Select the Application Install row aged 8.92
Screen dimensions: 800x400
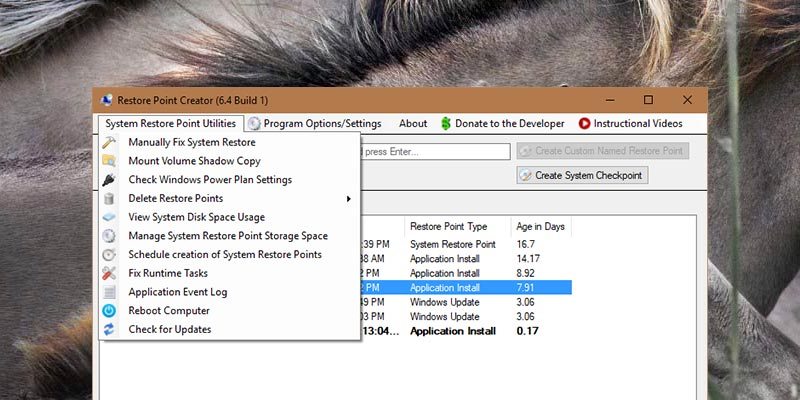point(465,273)
